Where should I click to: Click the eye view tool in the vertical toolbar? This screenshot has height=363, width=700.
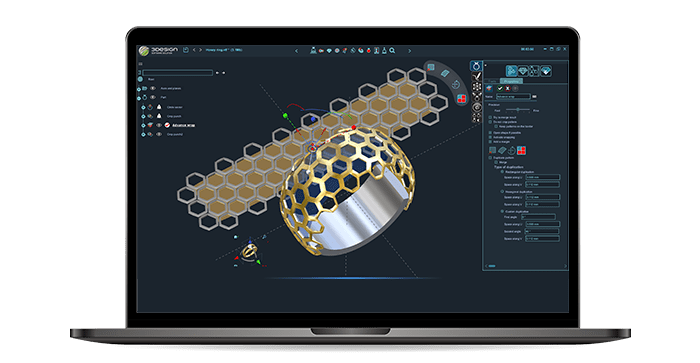pyautogui.click(x=477, y=107)
